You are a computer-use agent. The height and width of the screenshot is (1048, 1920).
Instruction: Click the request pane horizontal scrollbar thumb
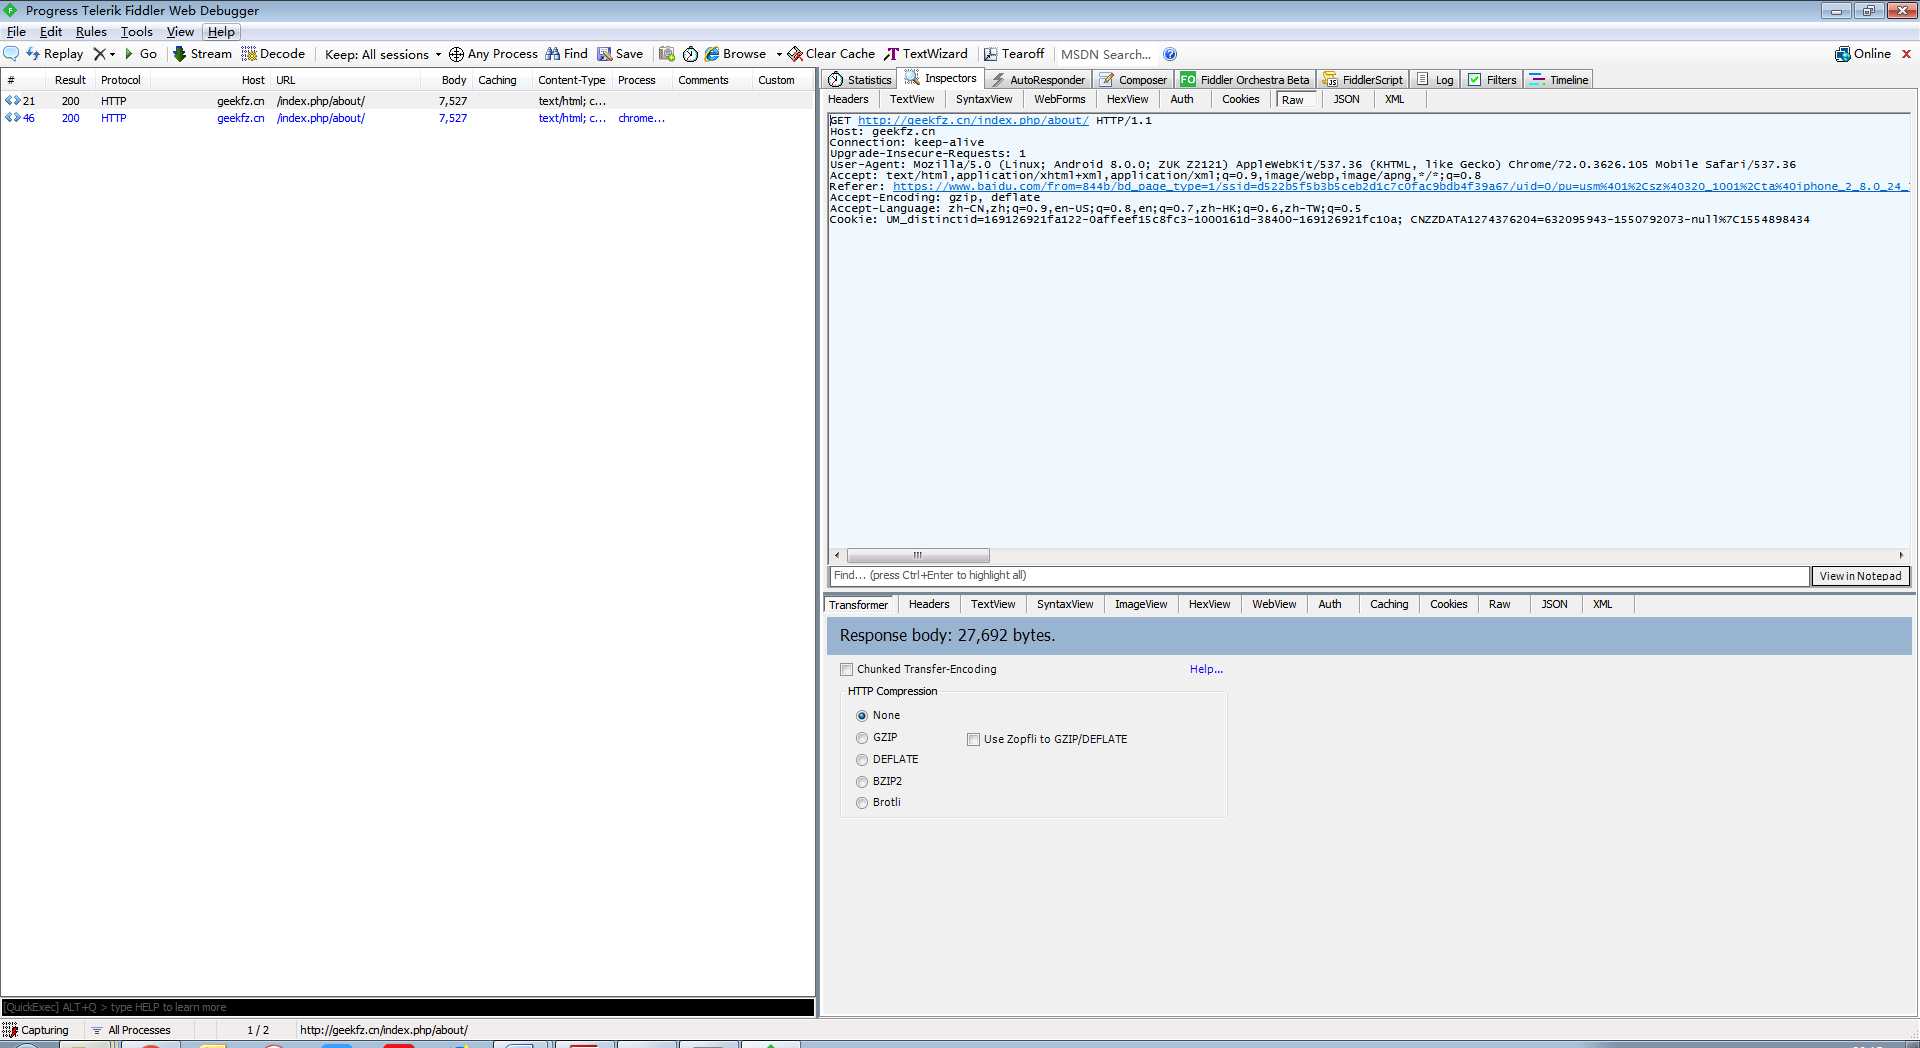click(918, 556)
